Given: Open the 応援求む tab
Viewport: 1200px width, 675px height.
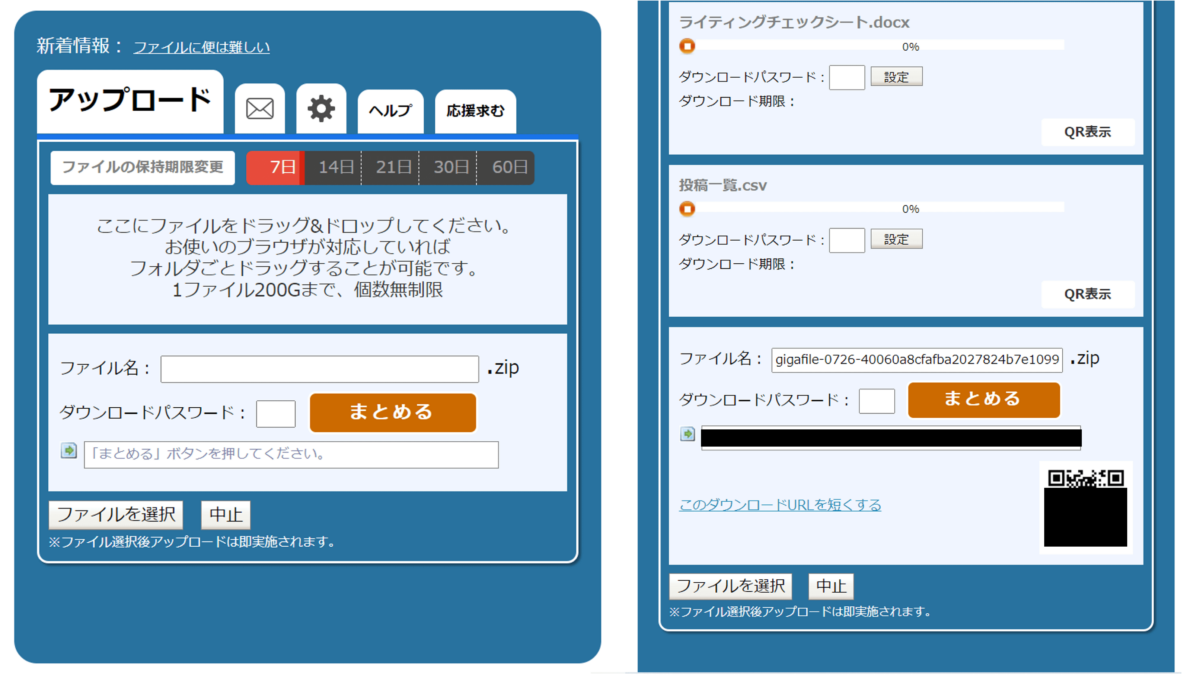Looking at the screenshot, I should click(x=476, y=111).
